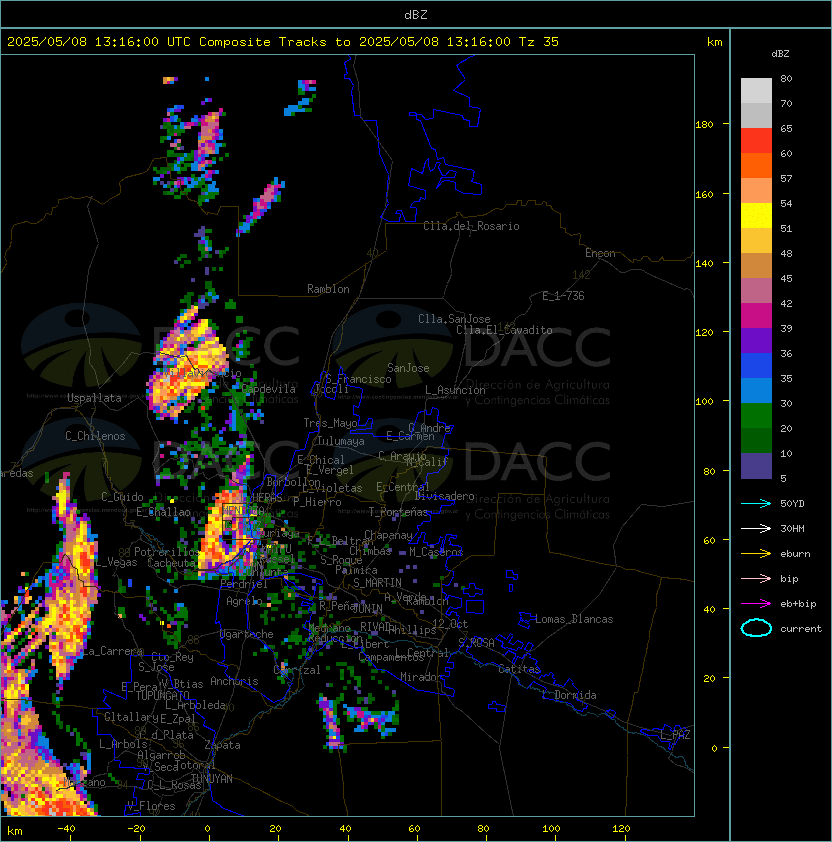Click the yellow eburn arrow in the legend
The image size is (832, 842).
click(756, 554)
